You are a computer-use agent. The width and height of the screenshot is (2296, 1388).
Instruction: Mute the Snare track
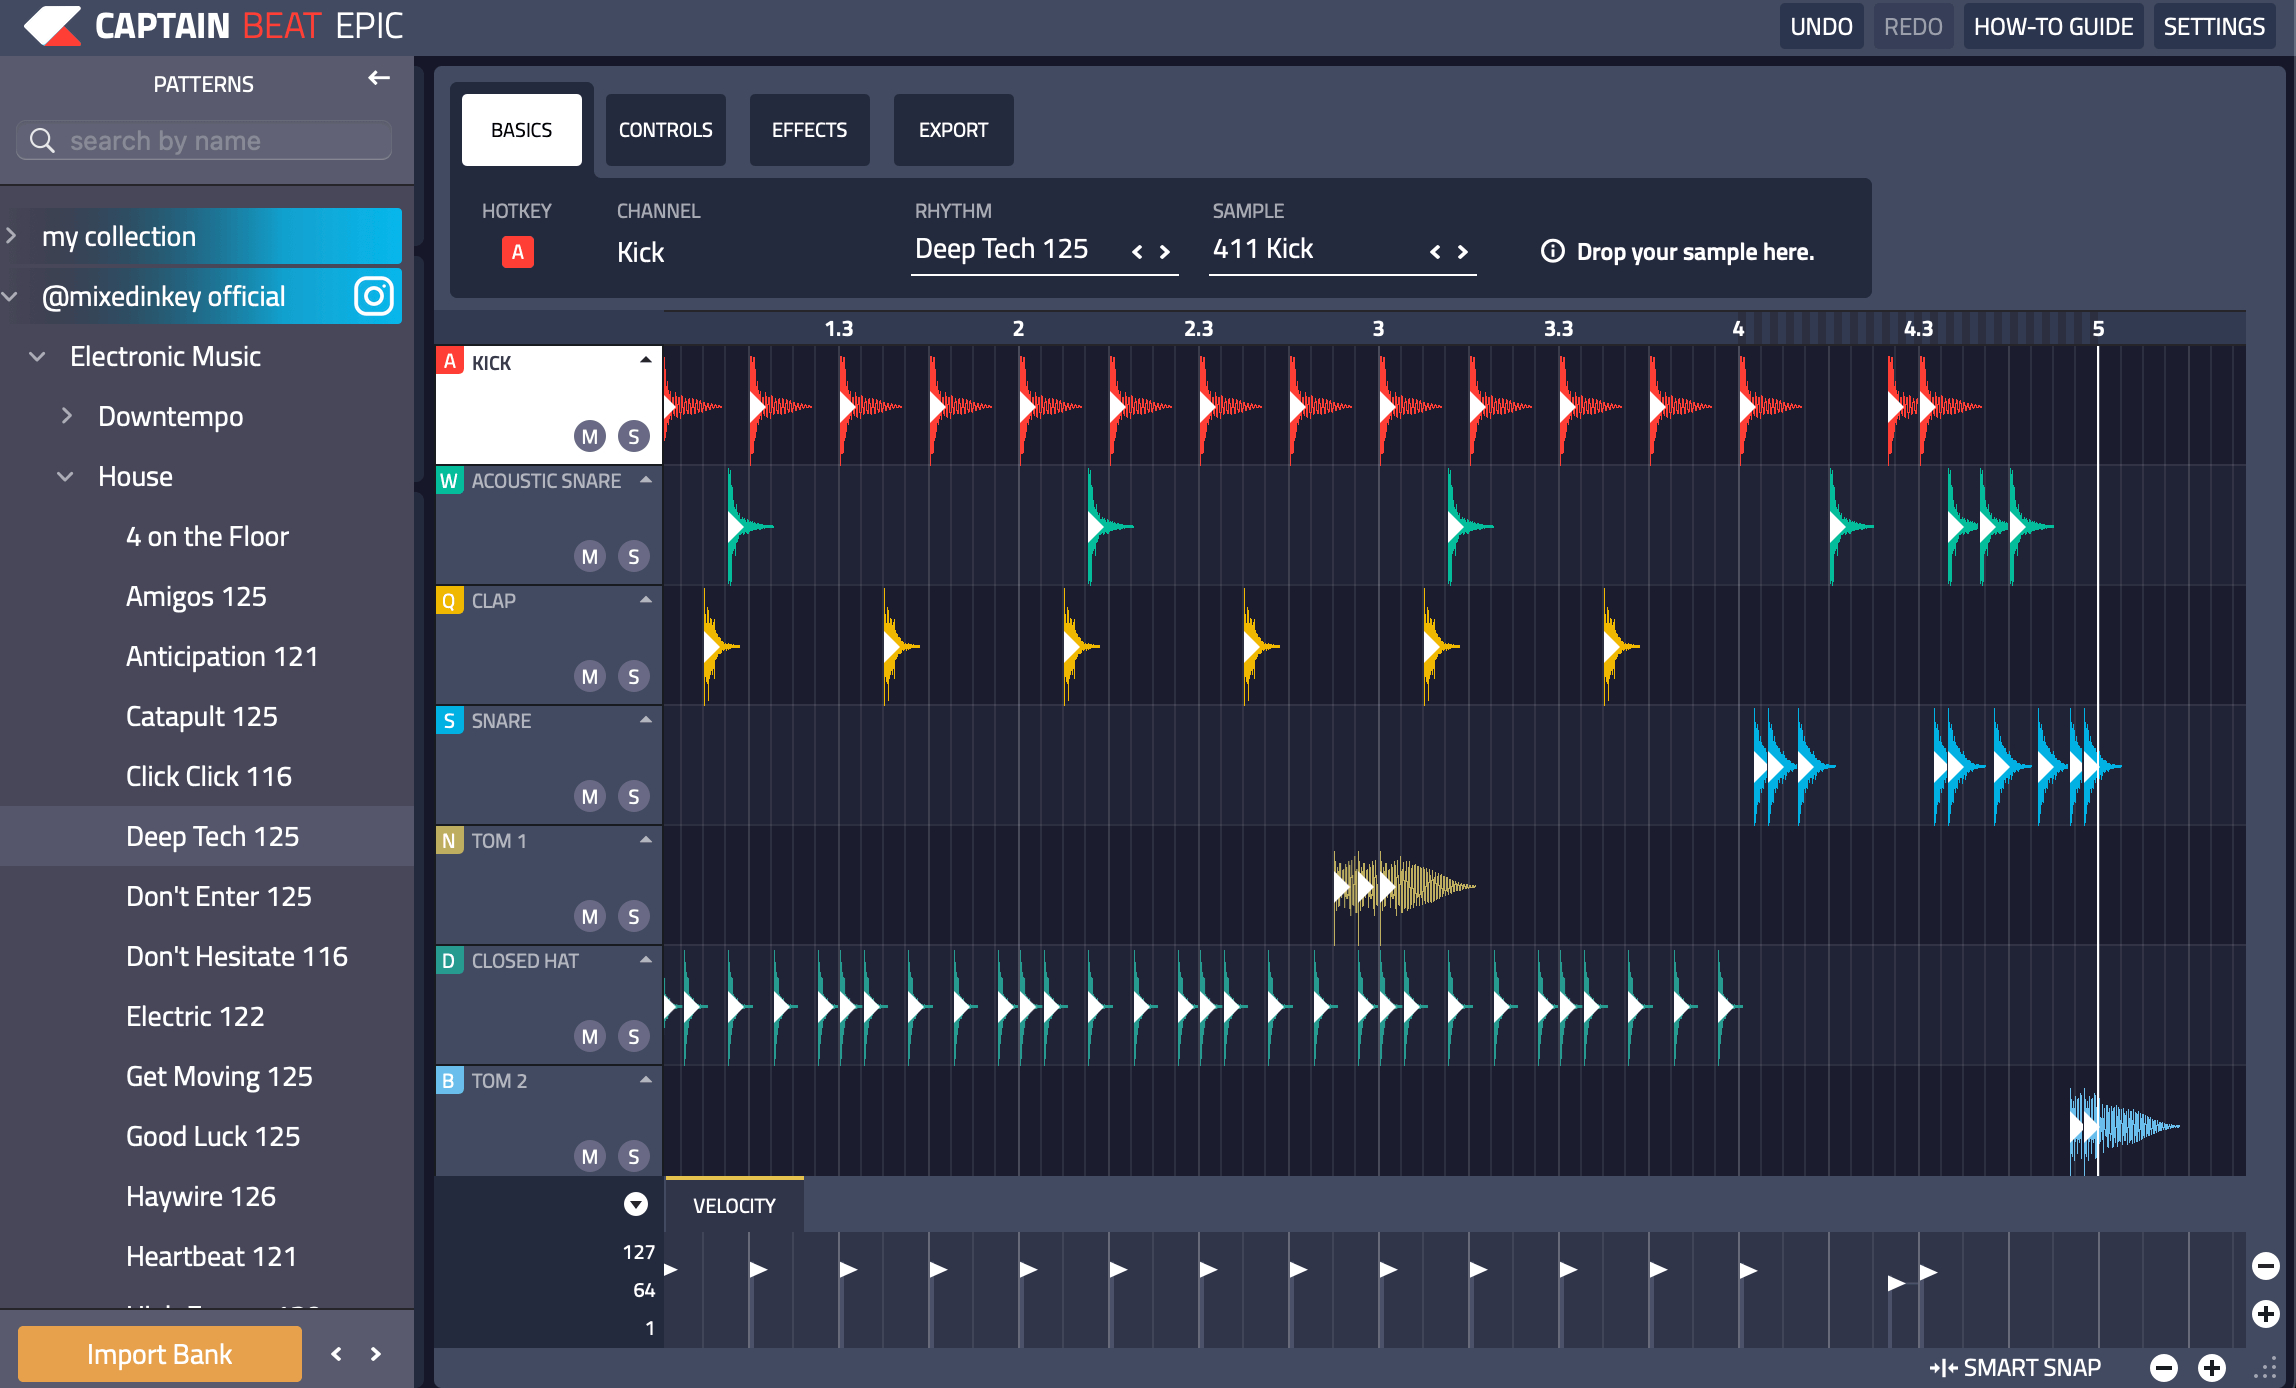[x=590, y=796]
